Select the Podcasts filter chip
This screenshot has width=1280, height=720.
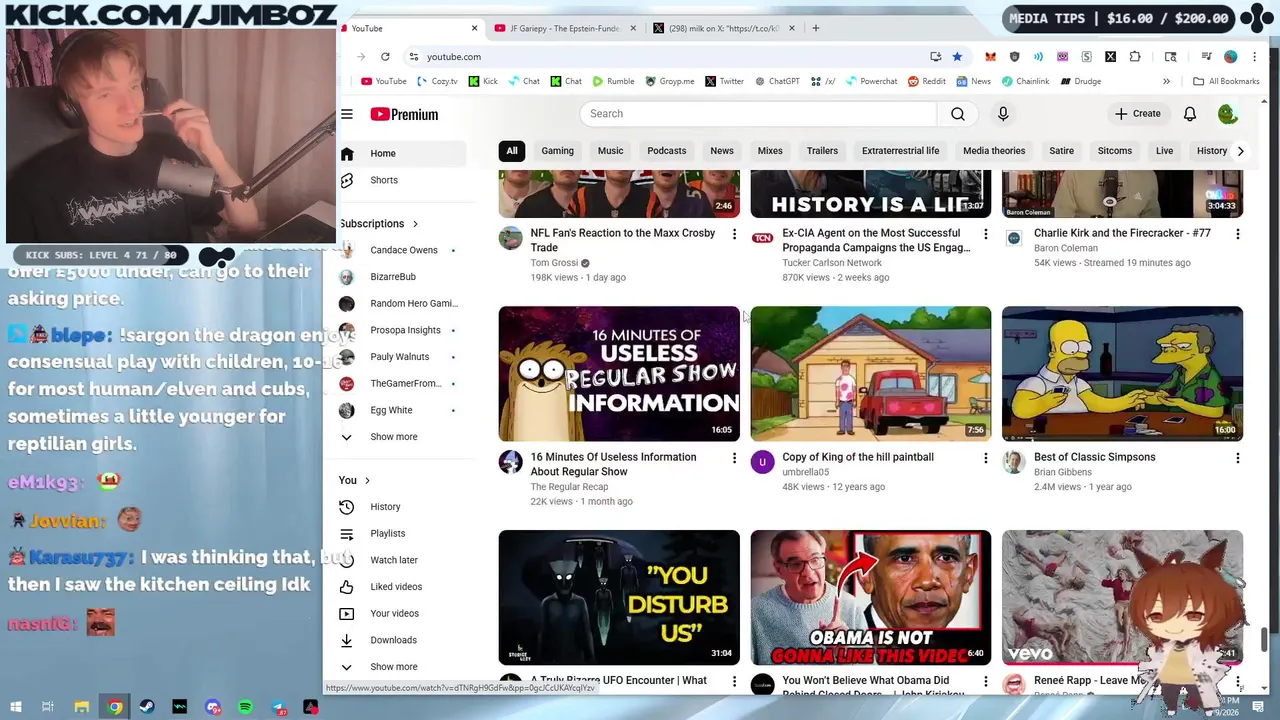tap(667, 151)
